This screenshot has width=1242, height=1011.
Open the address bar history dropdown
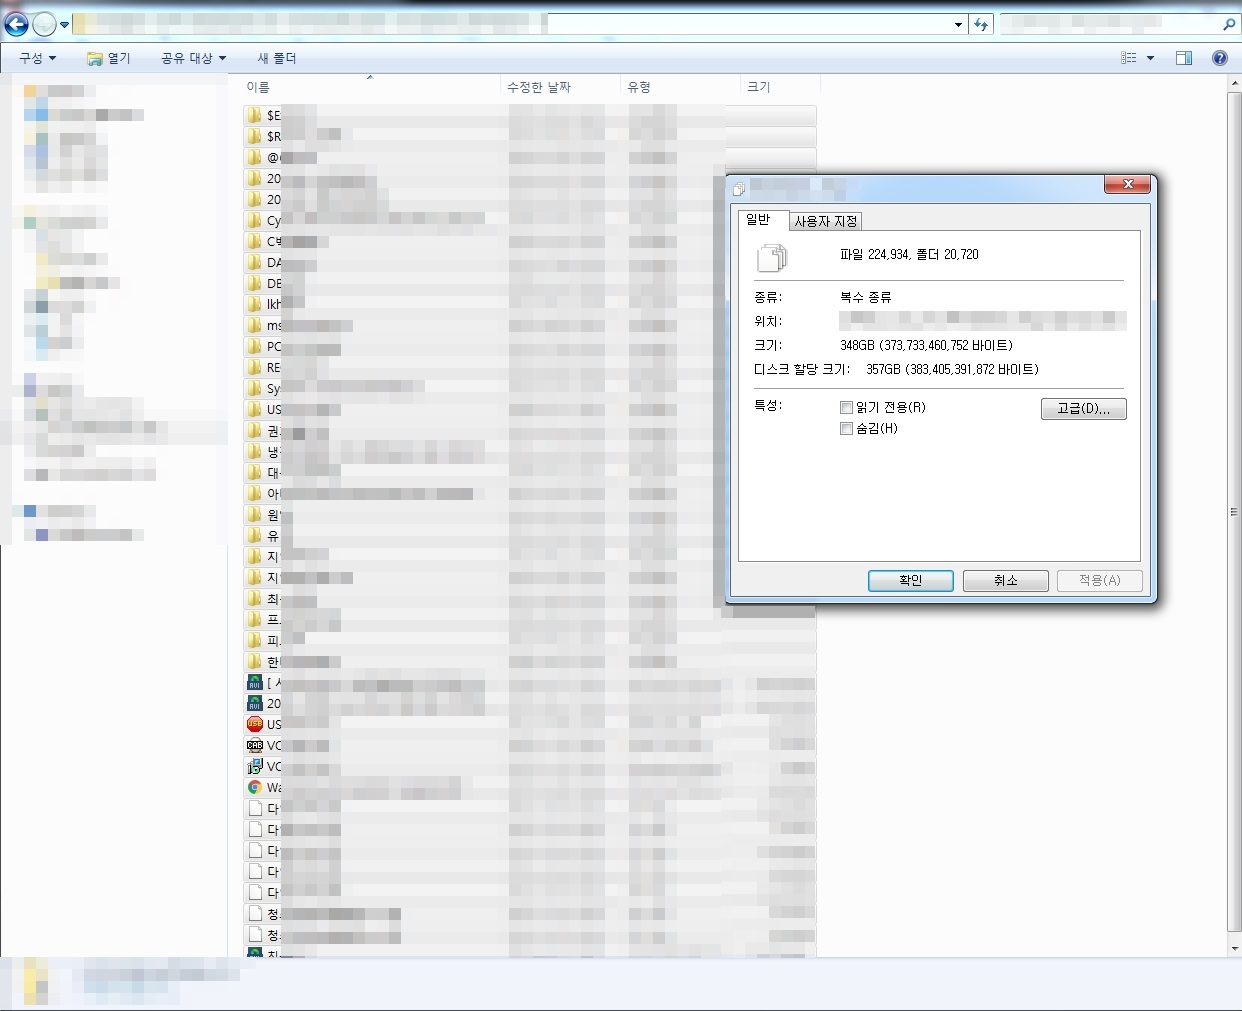point(958,25)
